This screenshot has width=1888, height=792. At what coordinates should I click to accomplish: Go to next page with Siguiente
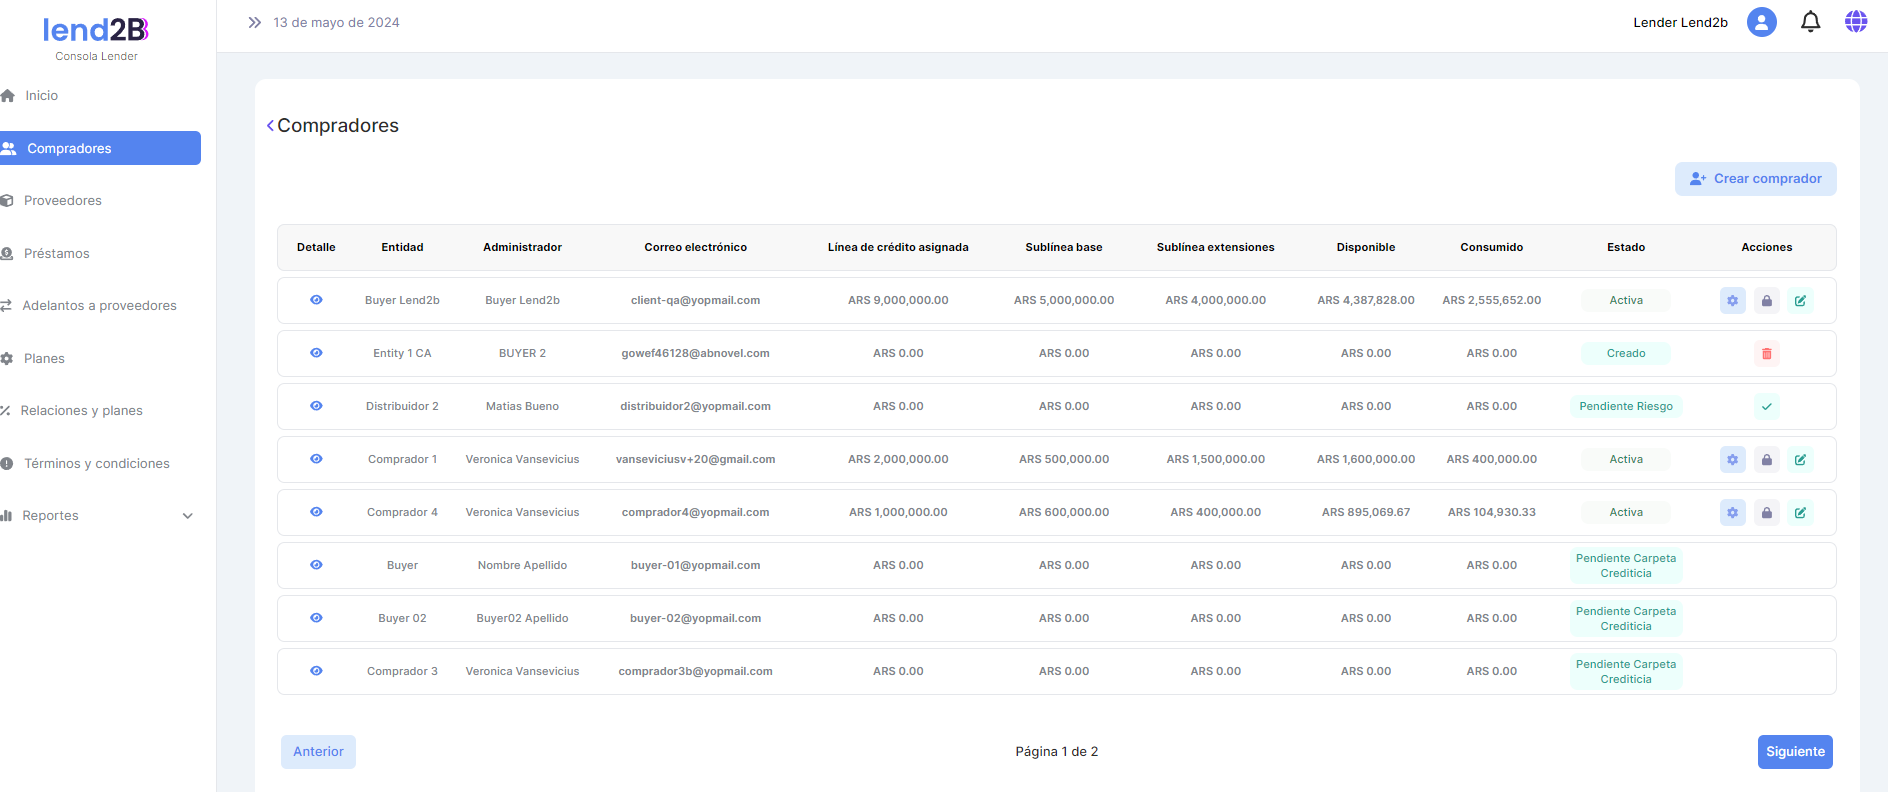[x=1794, y=752]
